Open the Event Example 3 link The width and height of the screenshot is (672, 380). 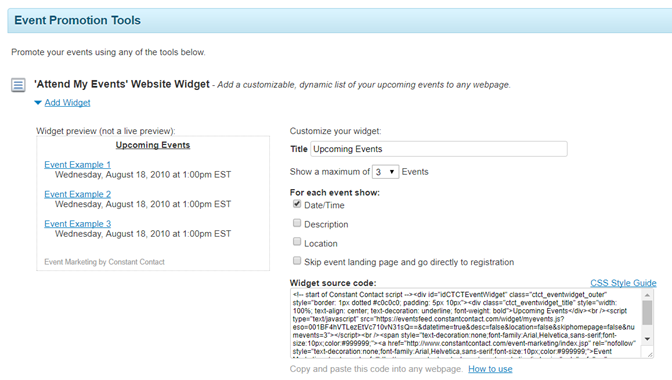78,224
